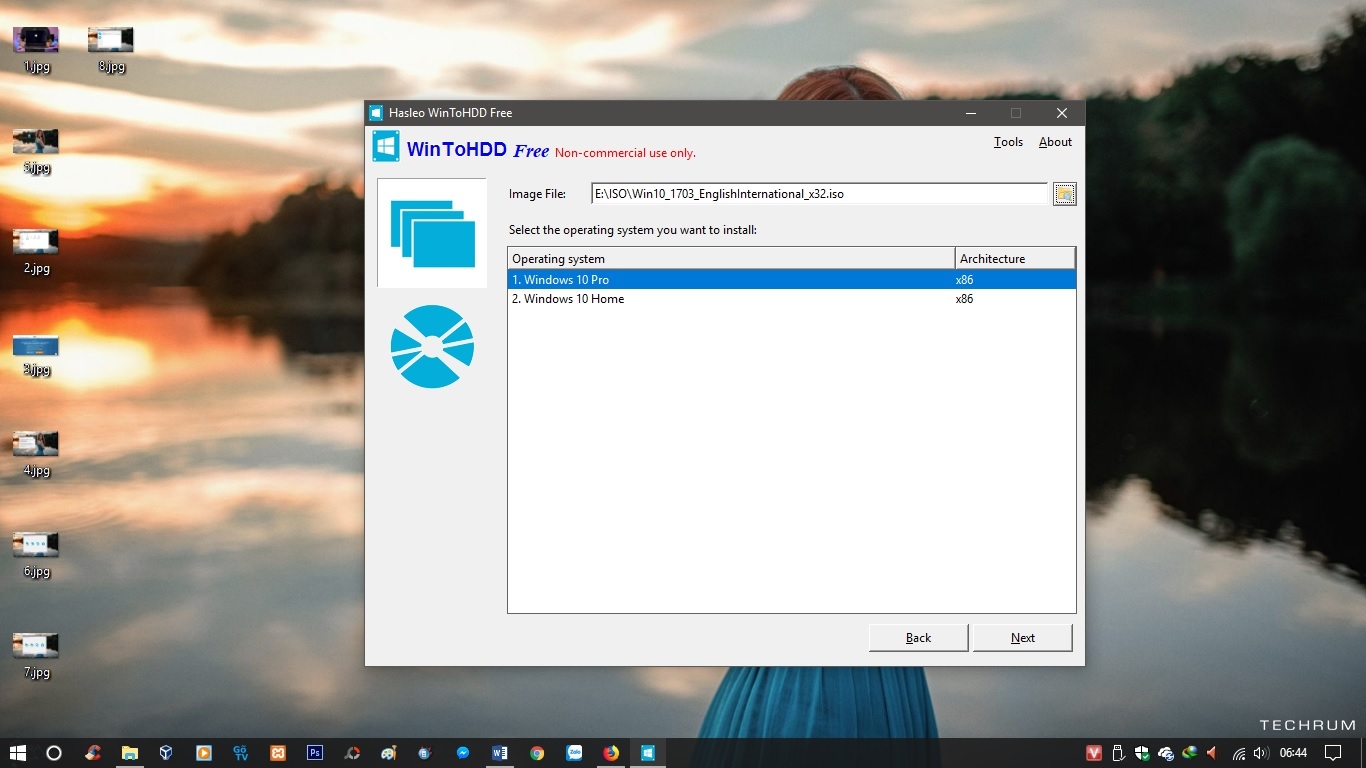Open the volume speaker tray icon
Viewport: 1366px width, 768px height.
pyautogui.click(x=1261, y=753)
